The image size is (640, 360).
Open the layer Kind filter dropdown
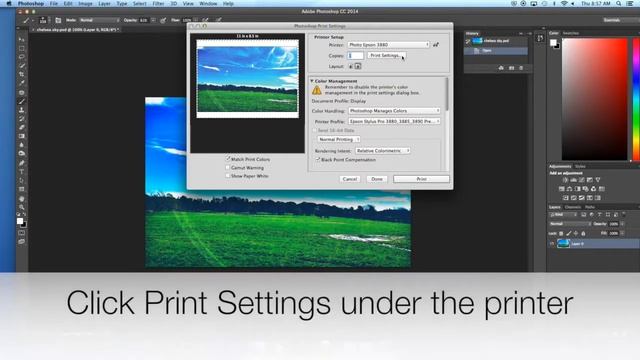[563, 215]
